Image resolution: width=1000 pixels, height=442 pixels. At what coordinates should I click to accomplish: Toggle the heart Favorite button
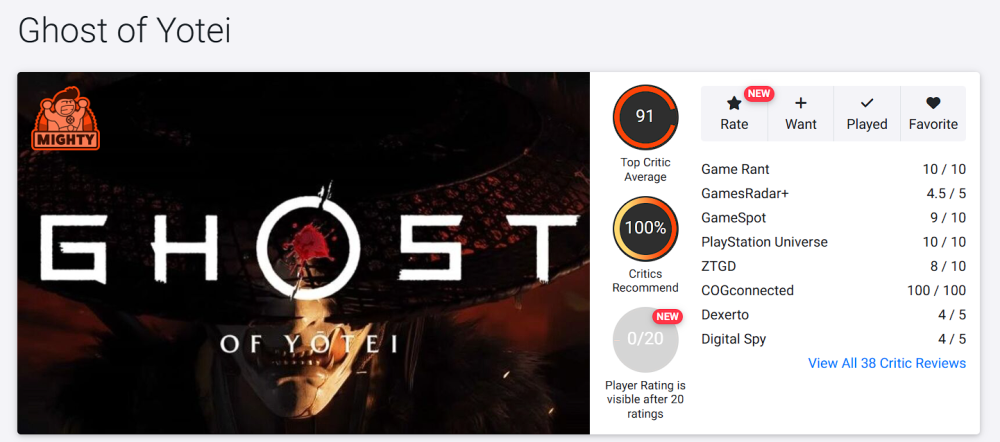pos(933,114)
